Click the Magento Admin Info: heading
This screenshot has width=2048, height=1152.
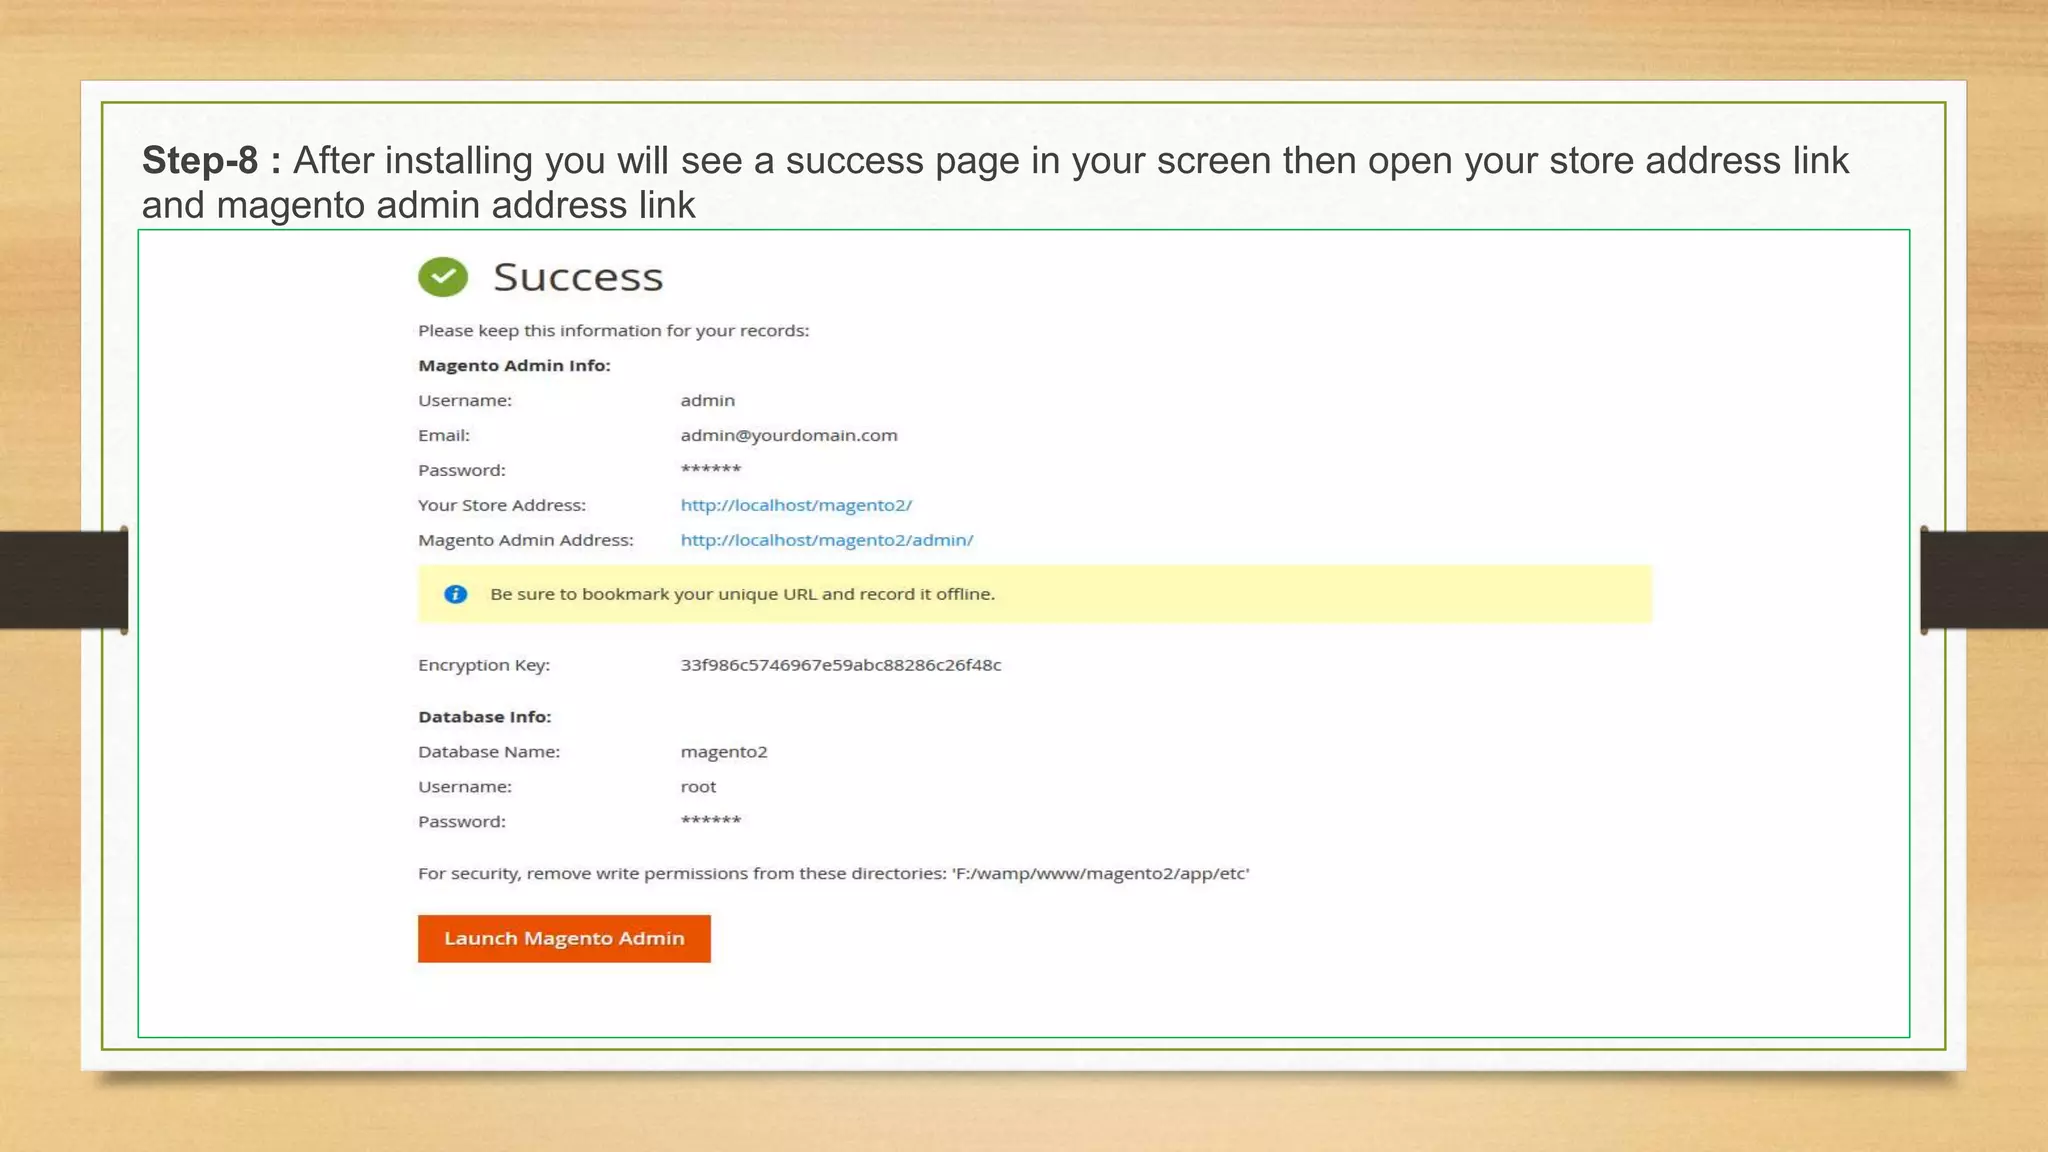pos(514,366)
